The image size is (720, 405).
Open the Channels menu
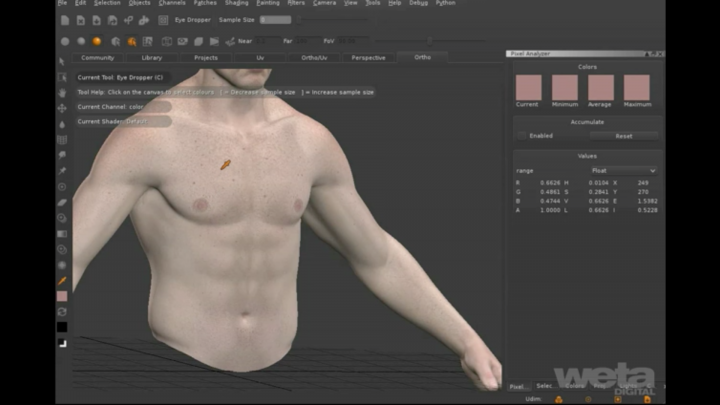coord(172,3)
